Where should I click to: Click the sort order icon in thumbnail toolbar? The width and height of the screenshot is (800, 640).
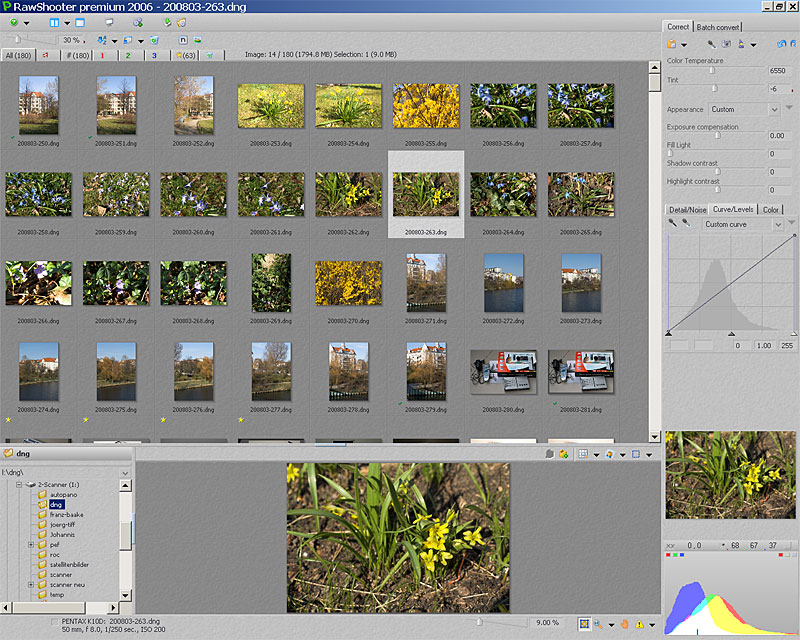tap(102, 40)
